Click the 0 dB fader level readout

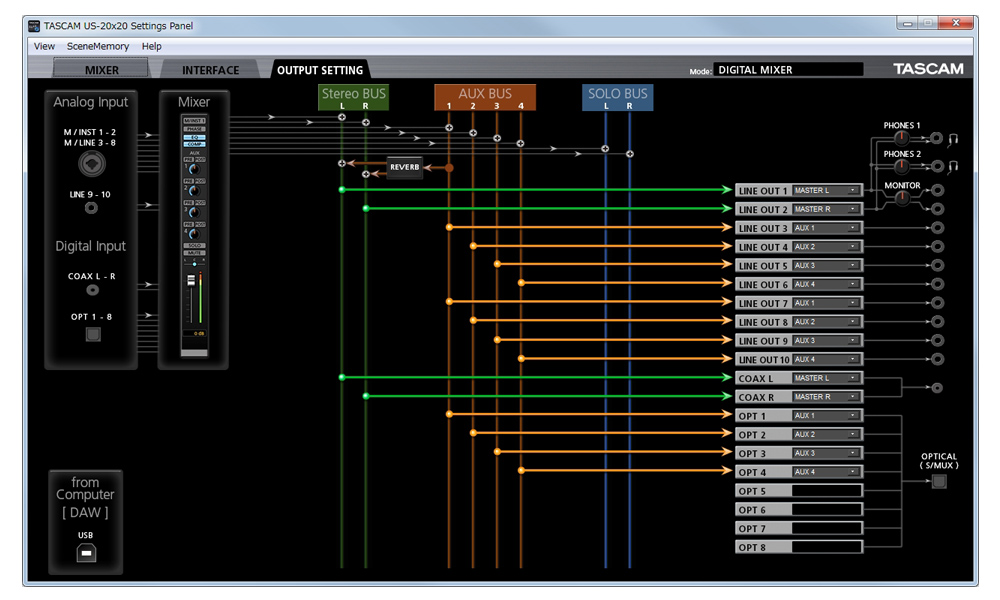coord(195,333)
